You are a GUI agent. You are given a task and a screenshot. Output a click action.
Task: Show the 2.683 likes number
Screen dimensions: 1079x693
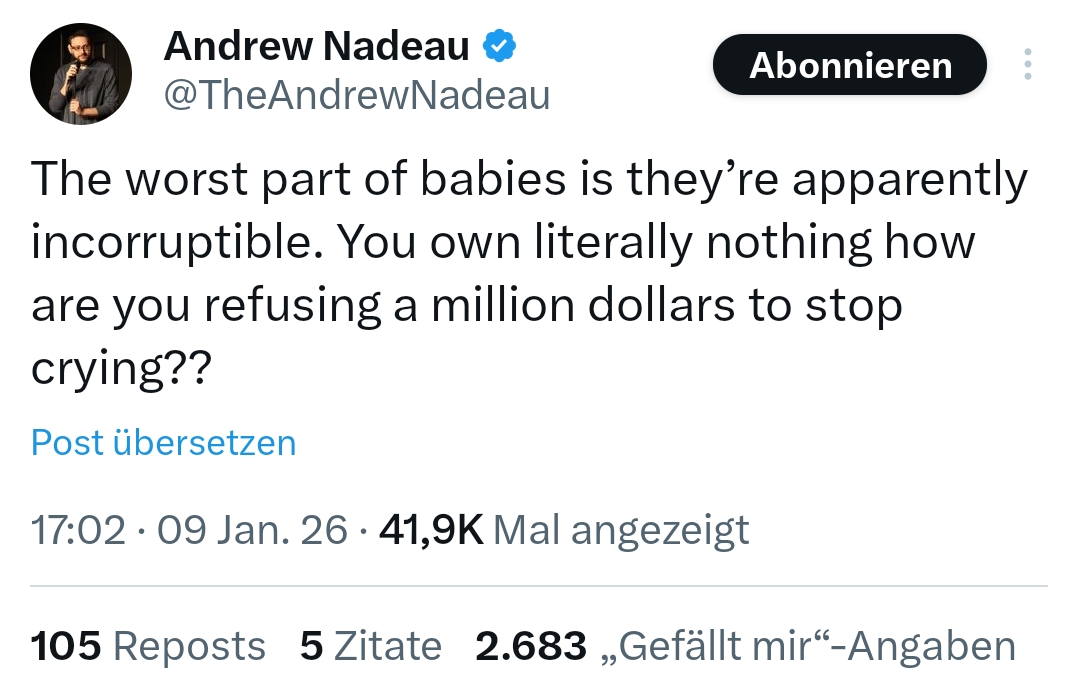(x=530, y=646)
